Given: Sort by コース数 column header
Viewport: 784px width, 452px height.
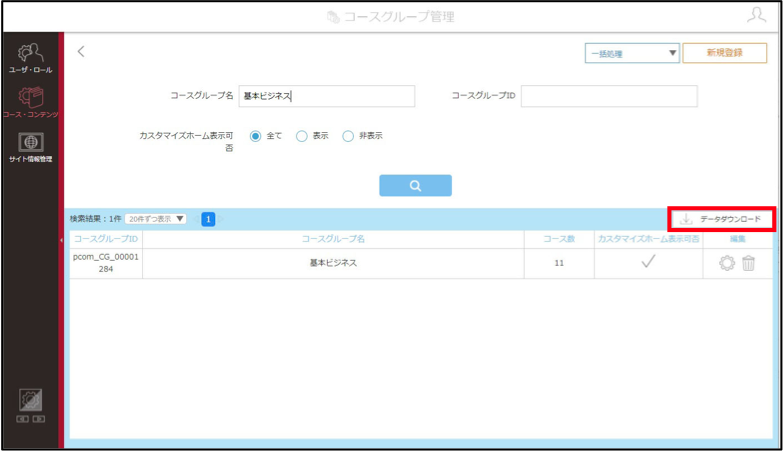Looking at the screenshot, I should point(559,239).
